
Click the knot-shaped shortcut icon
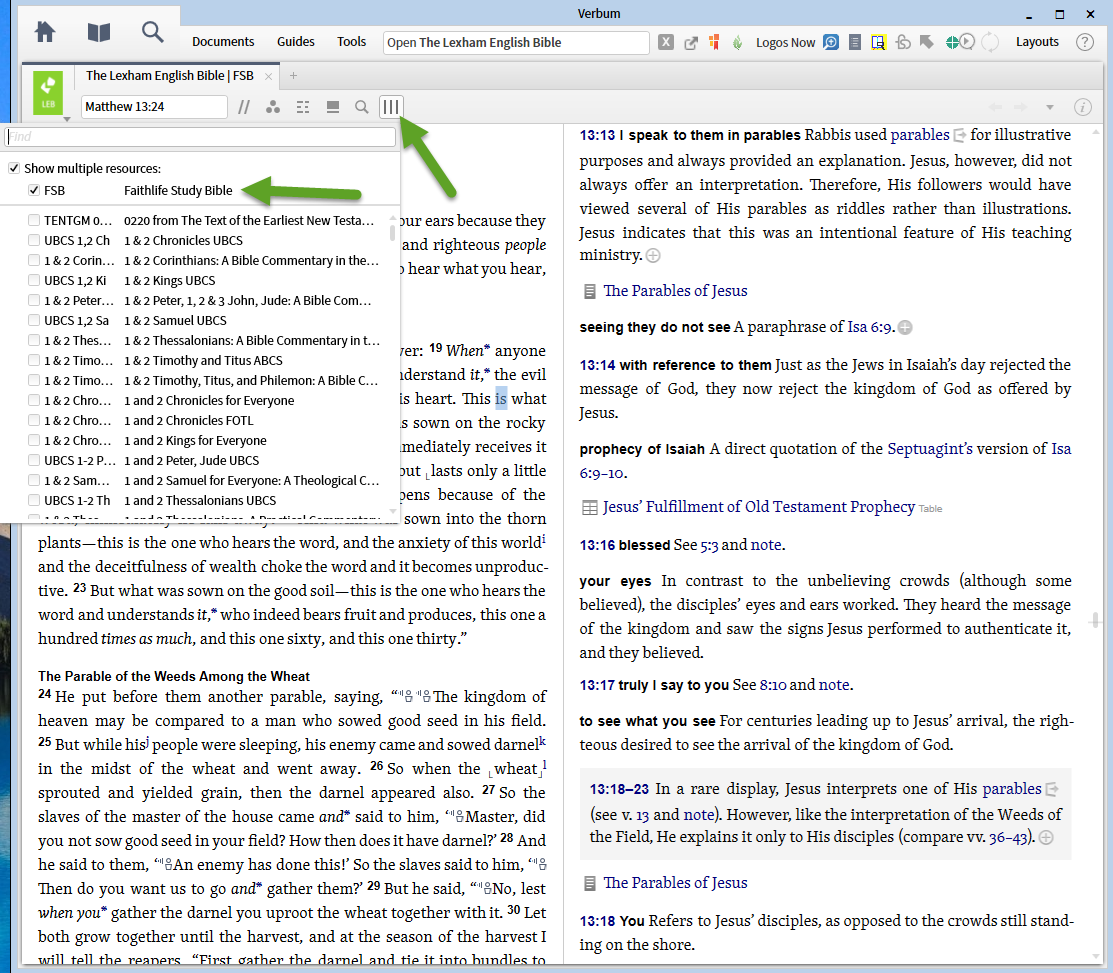[903, 42]
